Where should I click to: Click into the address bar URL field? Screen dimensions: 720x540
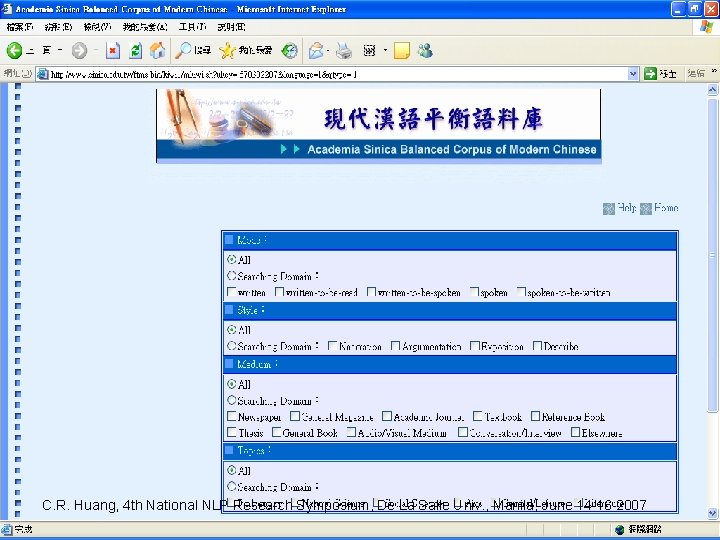(338, 74)
